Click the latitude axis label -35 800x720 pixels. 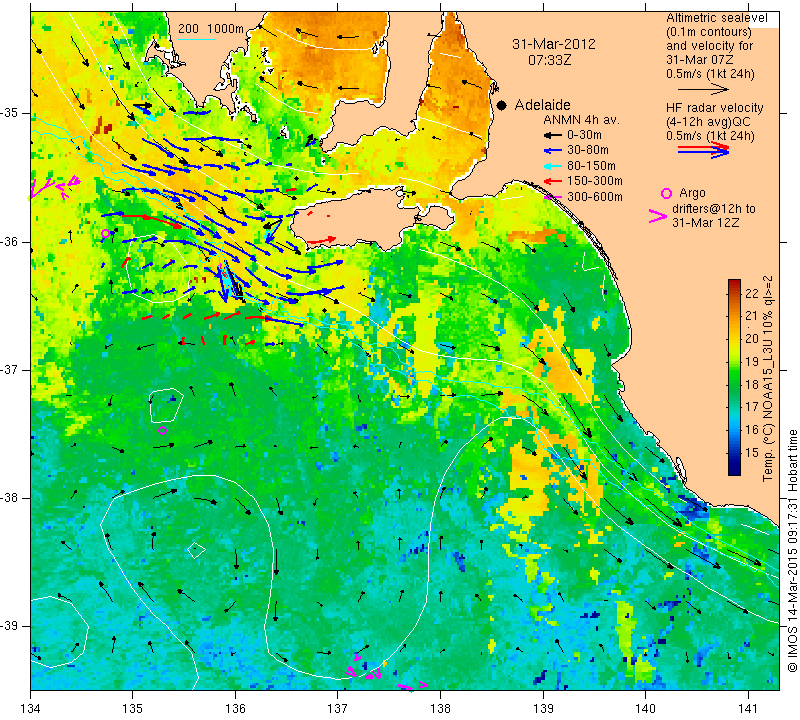[10, 113]
